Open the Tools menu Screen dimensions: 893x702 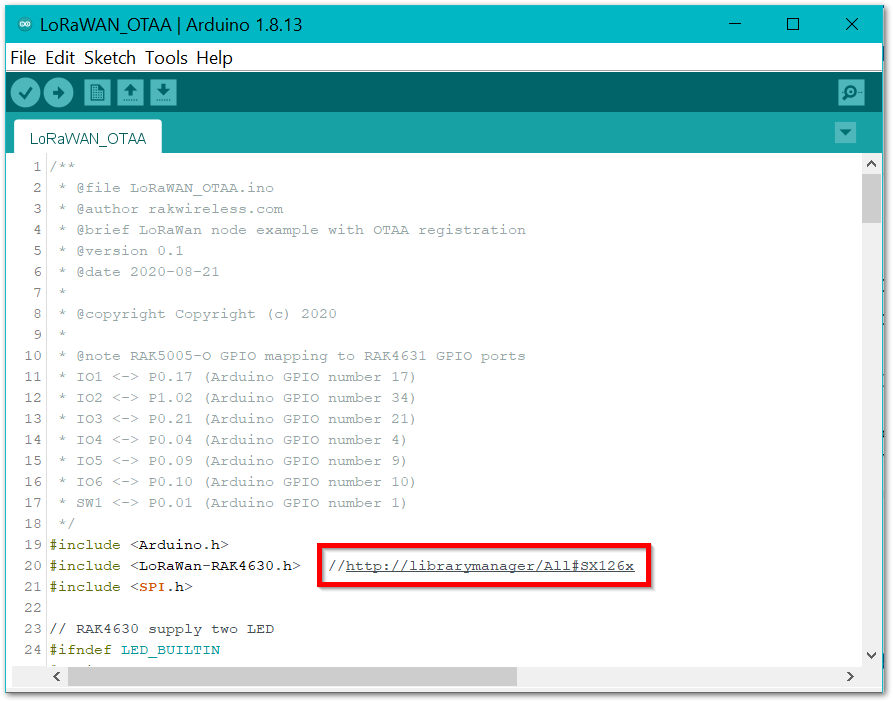click(166, 58)
